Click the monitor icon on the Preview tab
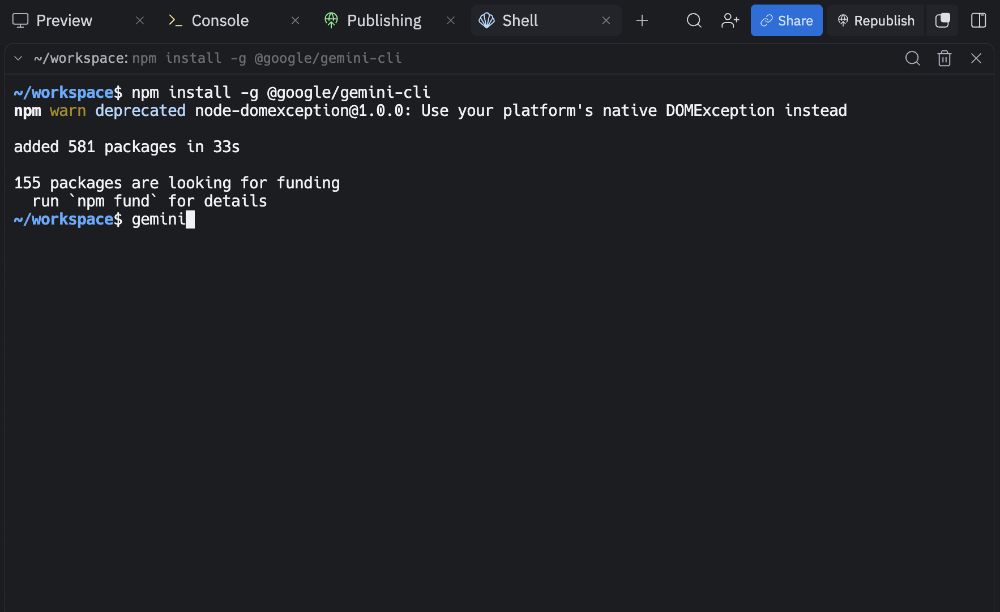 pos(19,20)
